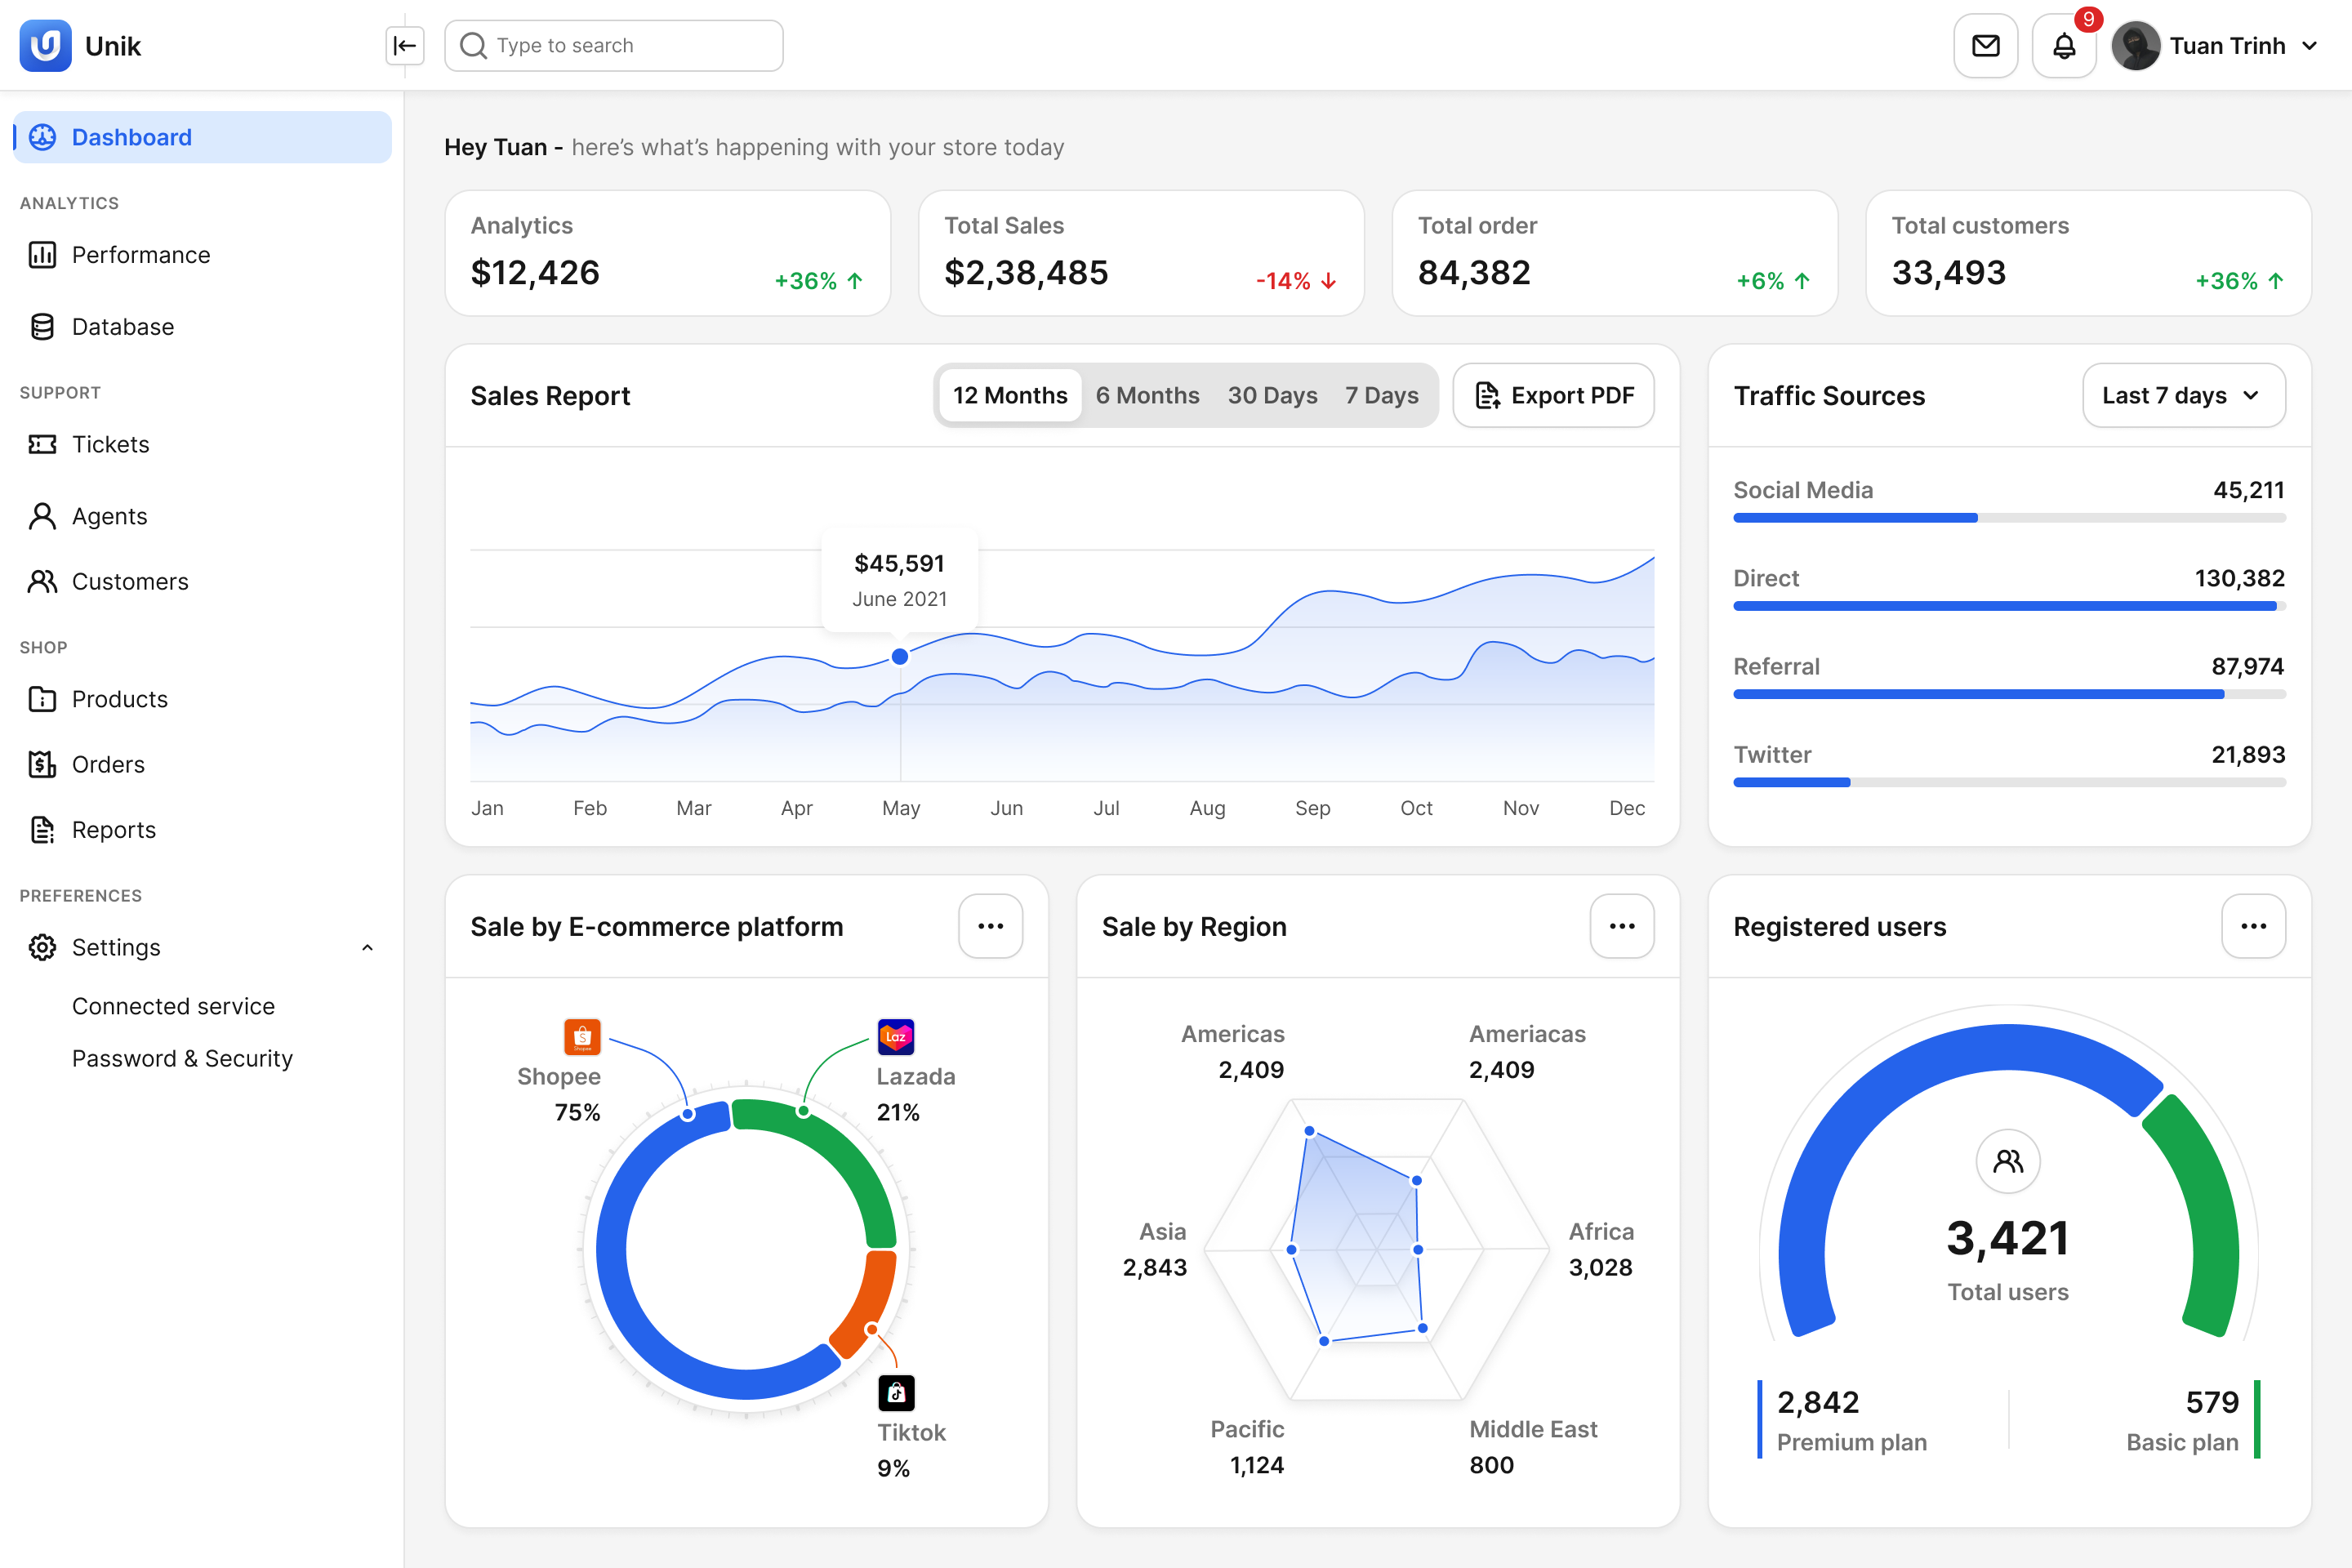The image size is (2352, 1568).
Task: Select the 7 Days range
Action: pyautogui.click(x=1381, y=396)
